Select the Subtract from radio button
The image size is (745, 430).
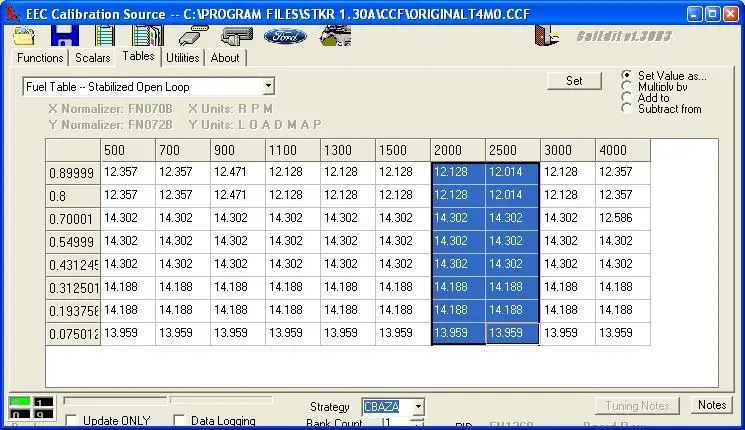[x=627, y=108]
